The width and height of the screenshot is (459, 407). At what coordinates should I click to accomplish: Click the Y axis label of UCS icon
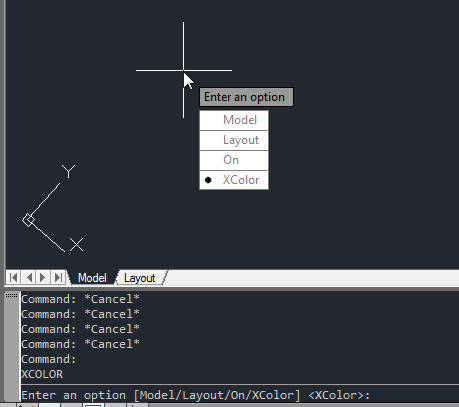pos(69,171)
